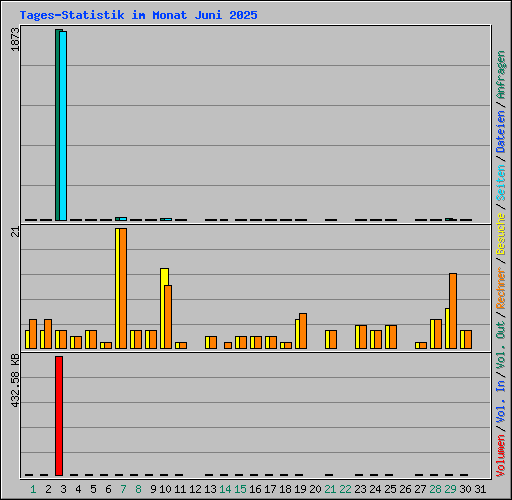The height and width of the screenshot is (500, 512).
Task: Click the Rechner legend label
Action: [501, 288]
